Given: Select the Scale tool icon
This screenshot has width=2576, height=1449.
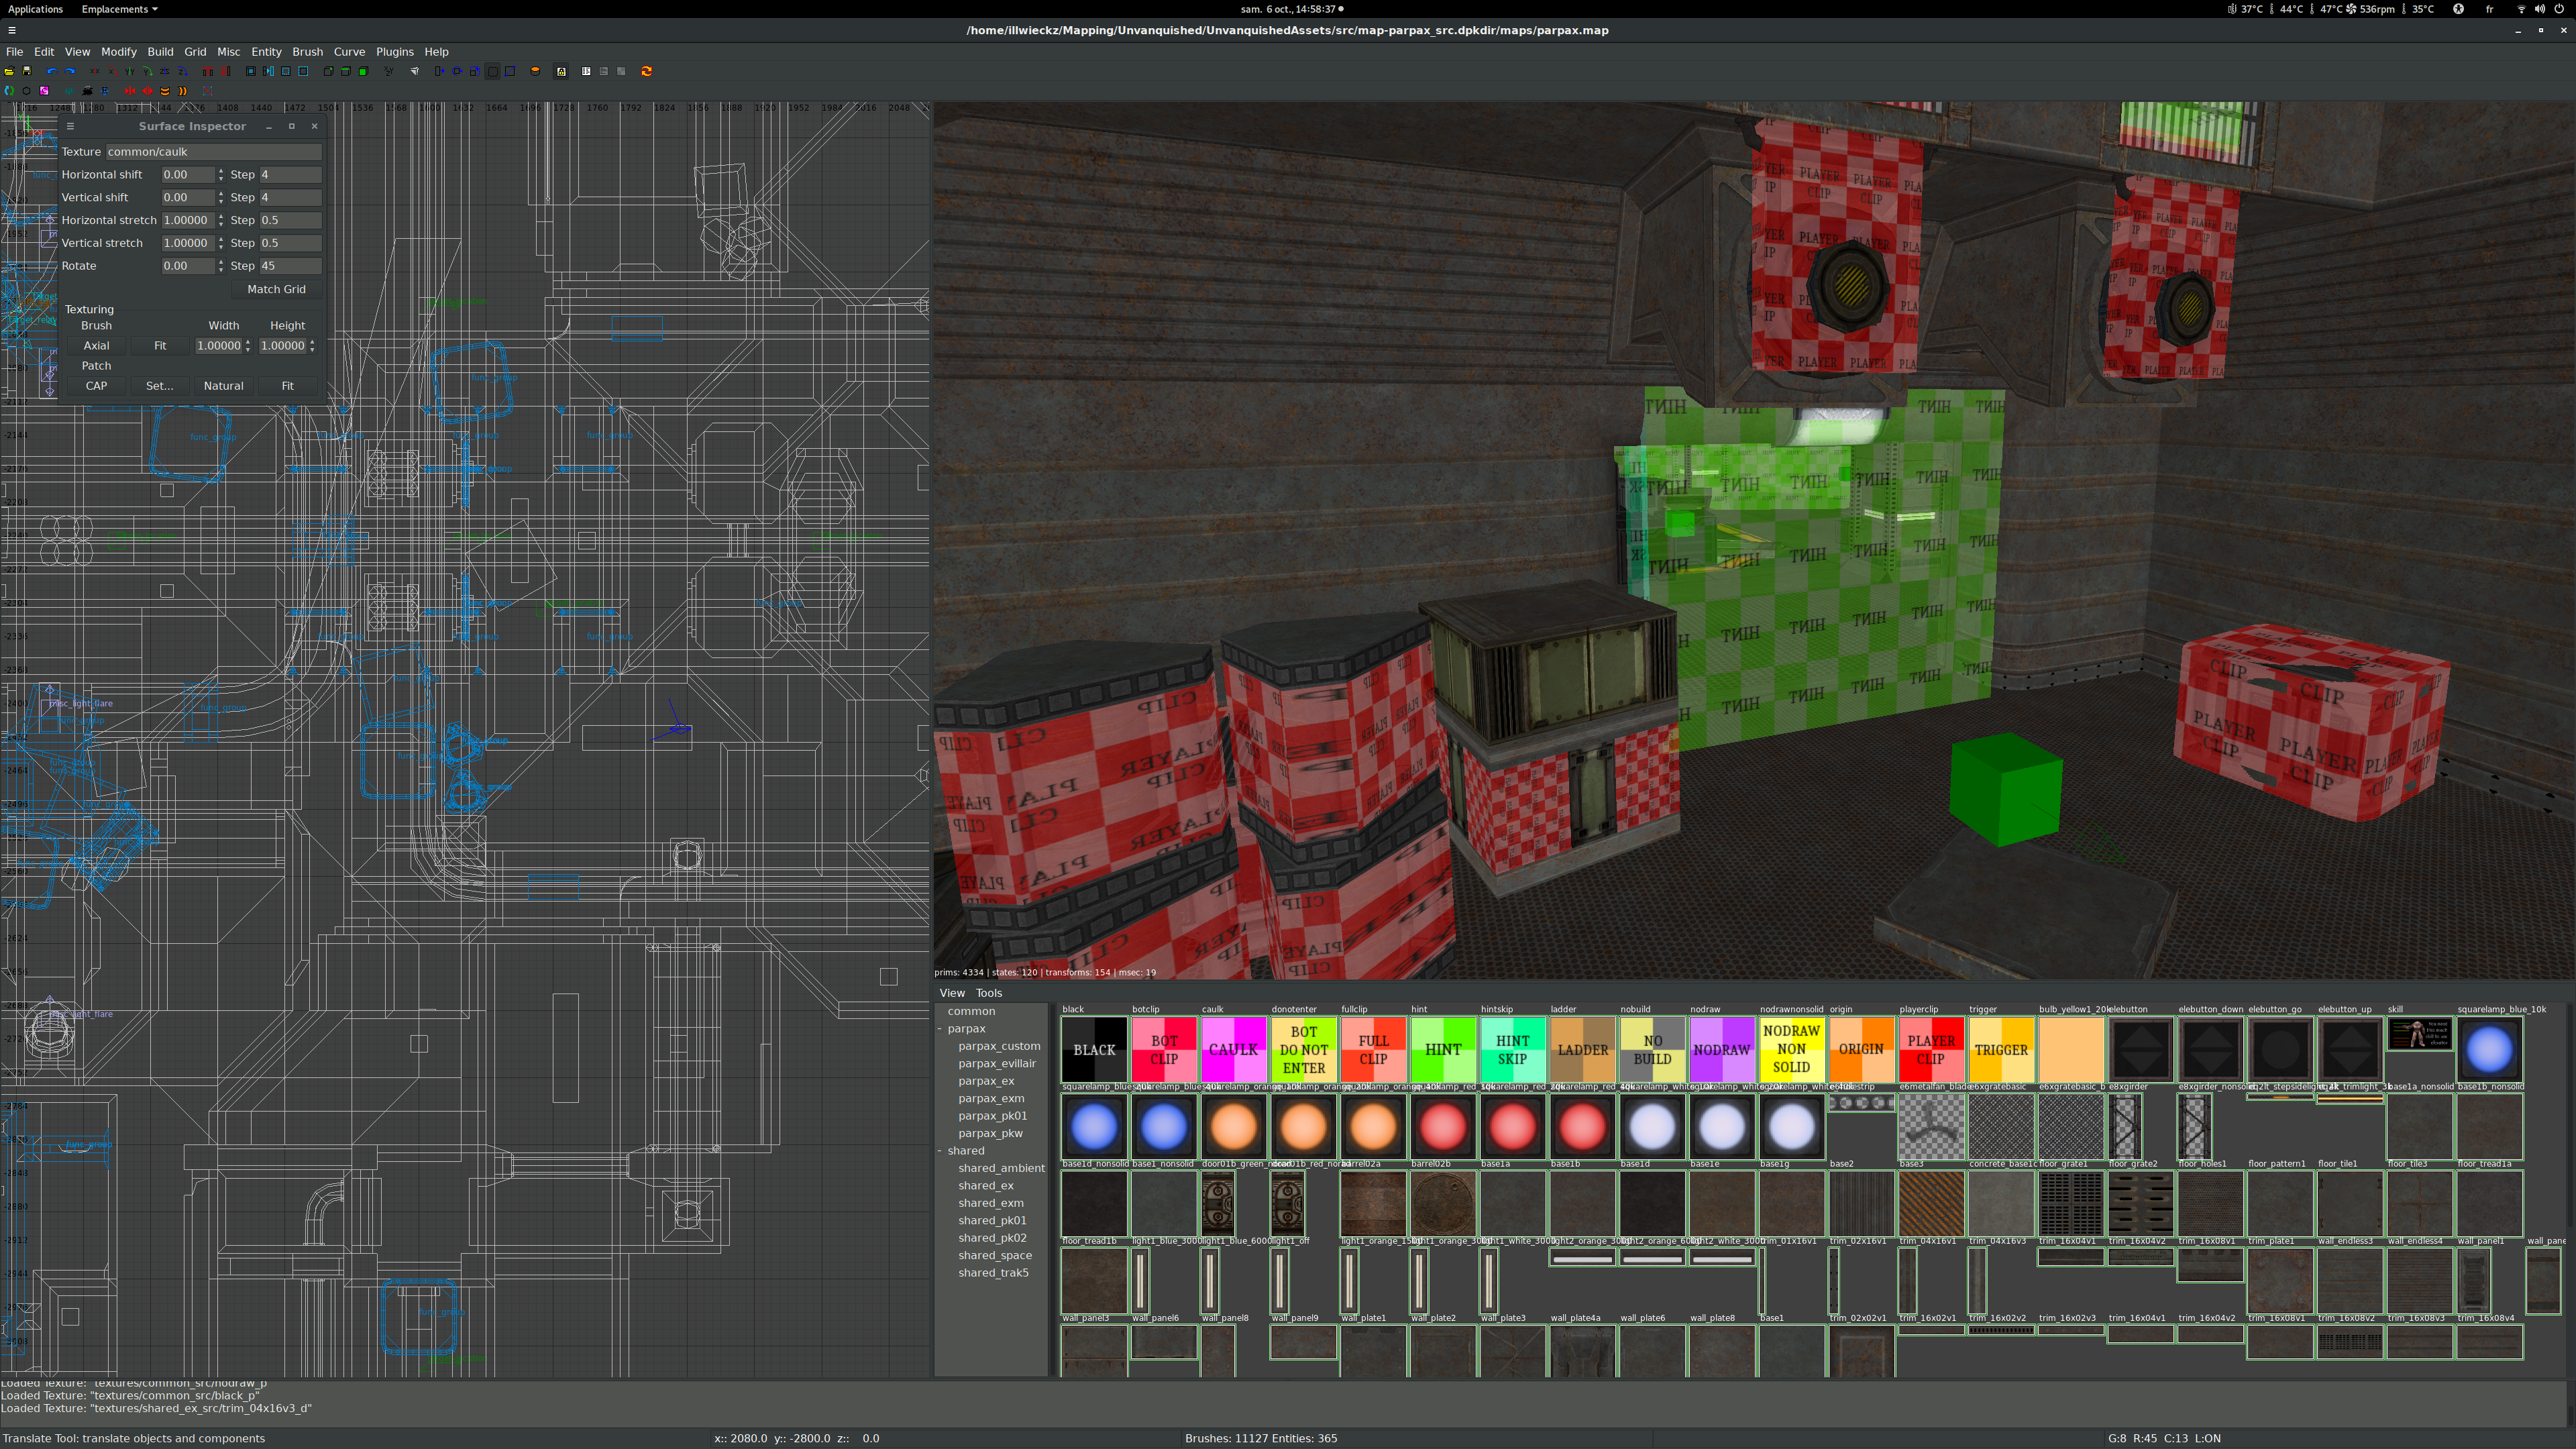Looking at the screenshot, I should [x=475, y=71].
